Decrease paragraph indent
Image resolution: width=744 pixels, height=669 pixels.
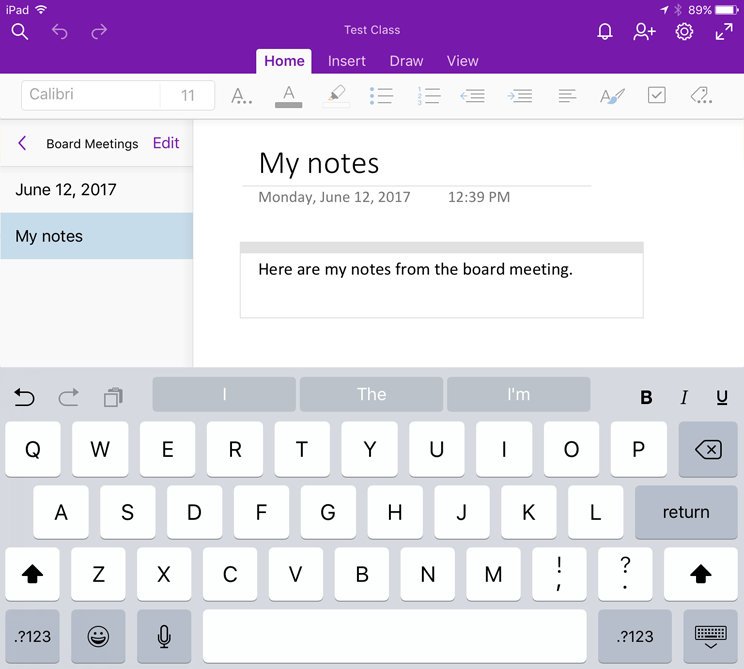(x=473, y=96)
